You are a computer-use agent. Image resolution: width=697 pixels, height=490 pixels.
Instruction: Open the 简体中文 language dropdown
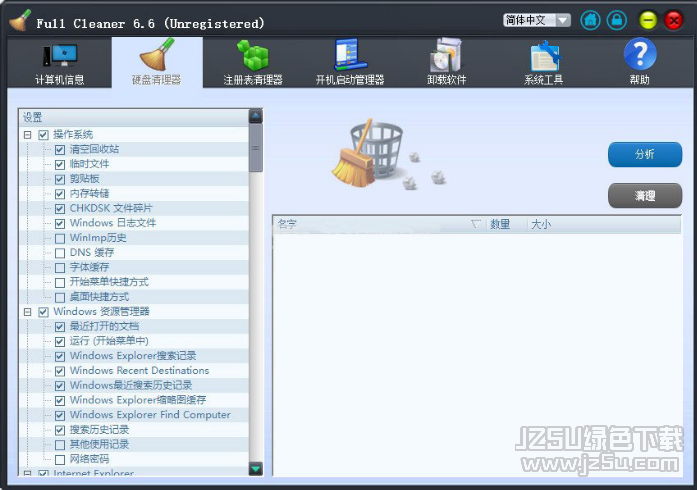[x=537, y=20]
